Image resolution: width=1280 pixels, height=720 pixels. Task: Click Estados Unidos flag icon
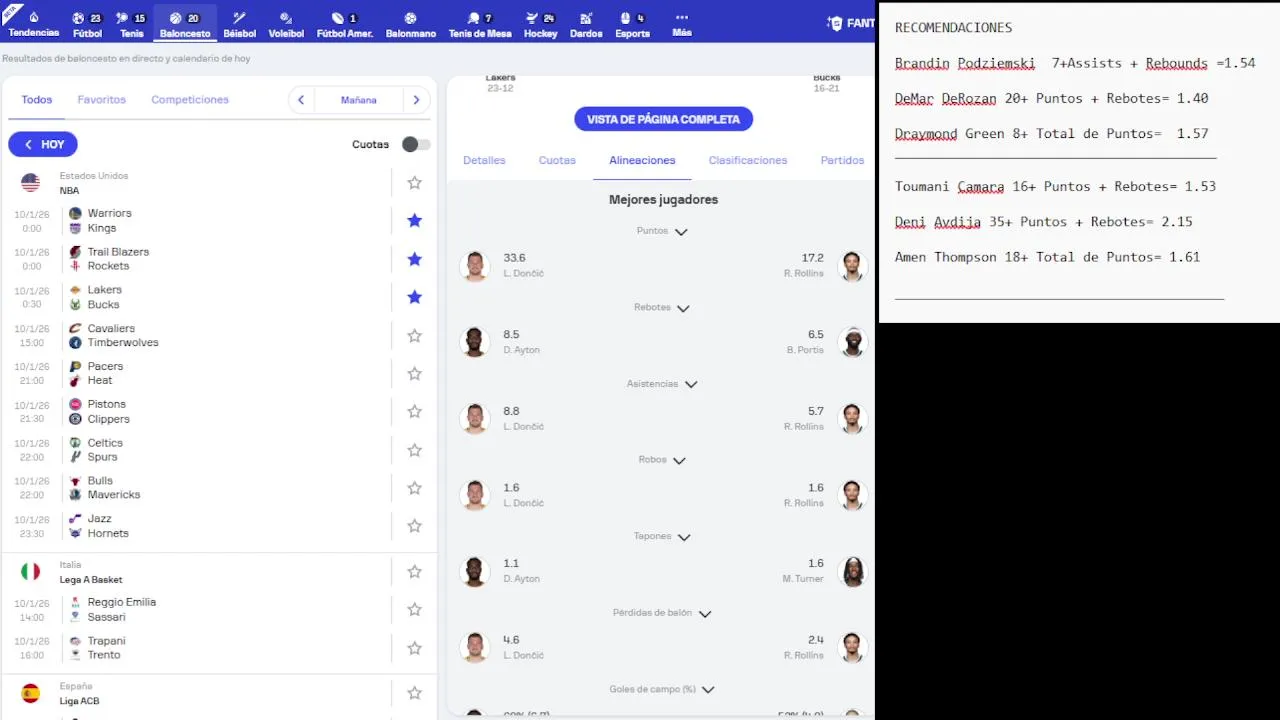pos(31,183)
